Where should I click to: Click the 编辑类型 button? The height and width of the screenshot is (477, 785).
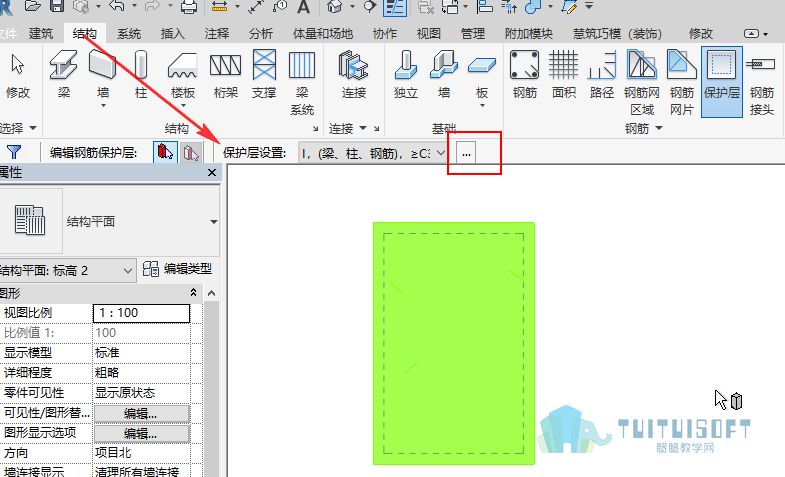[x=178, y=269]
